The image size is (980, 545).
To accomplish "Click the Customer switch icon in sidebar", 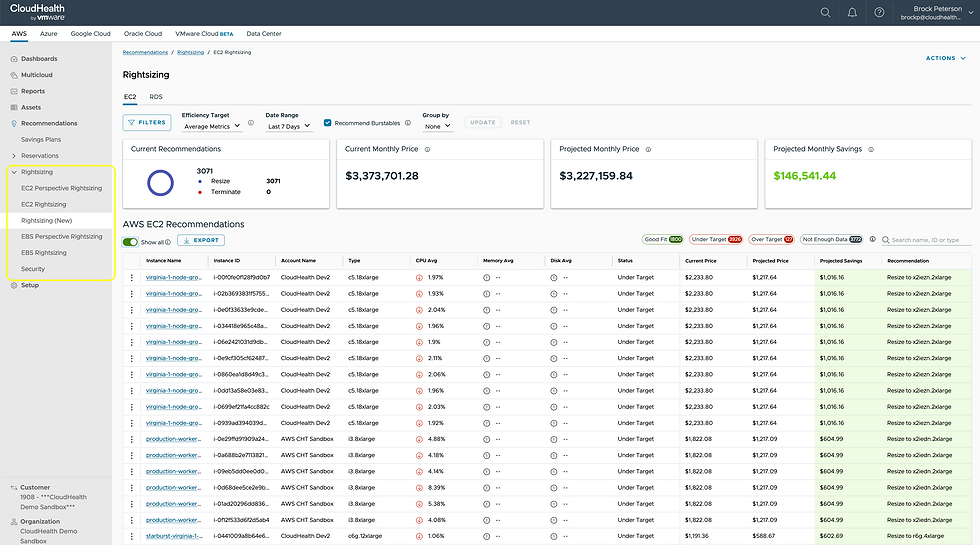I will click(x=14, y=488).
